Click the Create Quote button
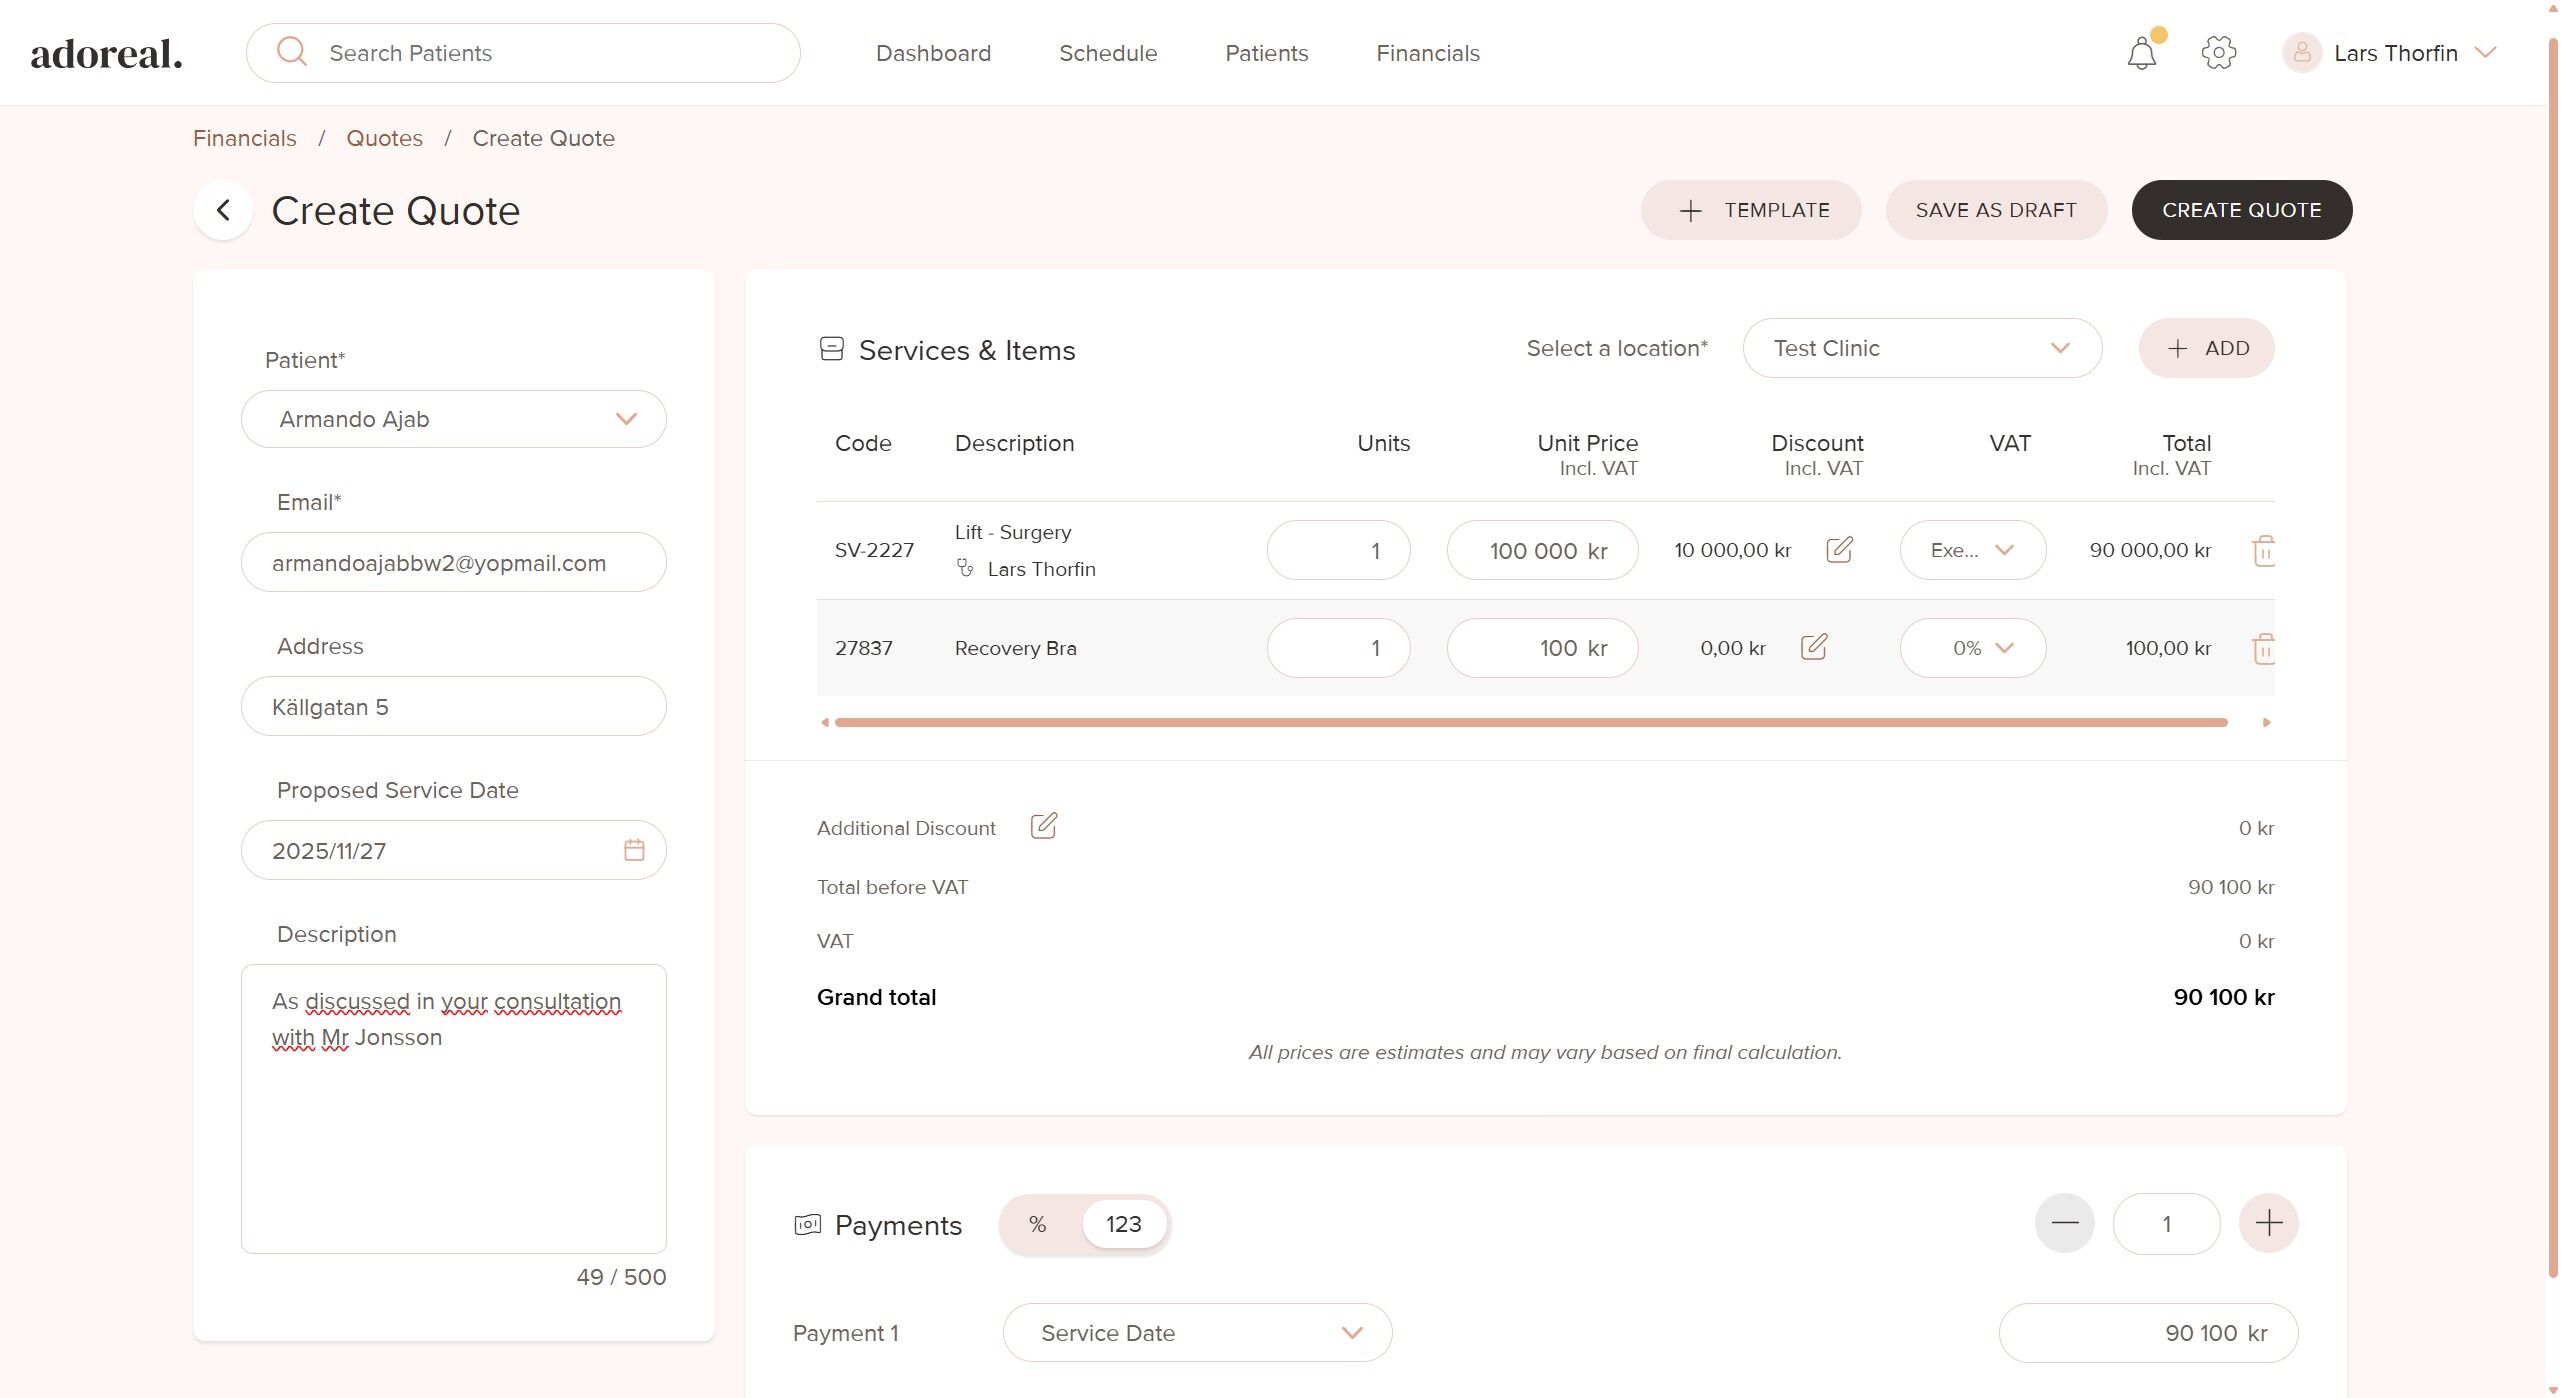The height and width of the screenshot is (1398, 2561). coord(2241,210)
